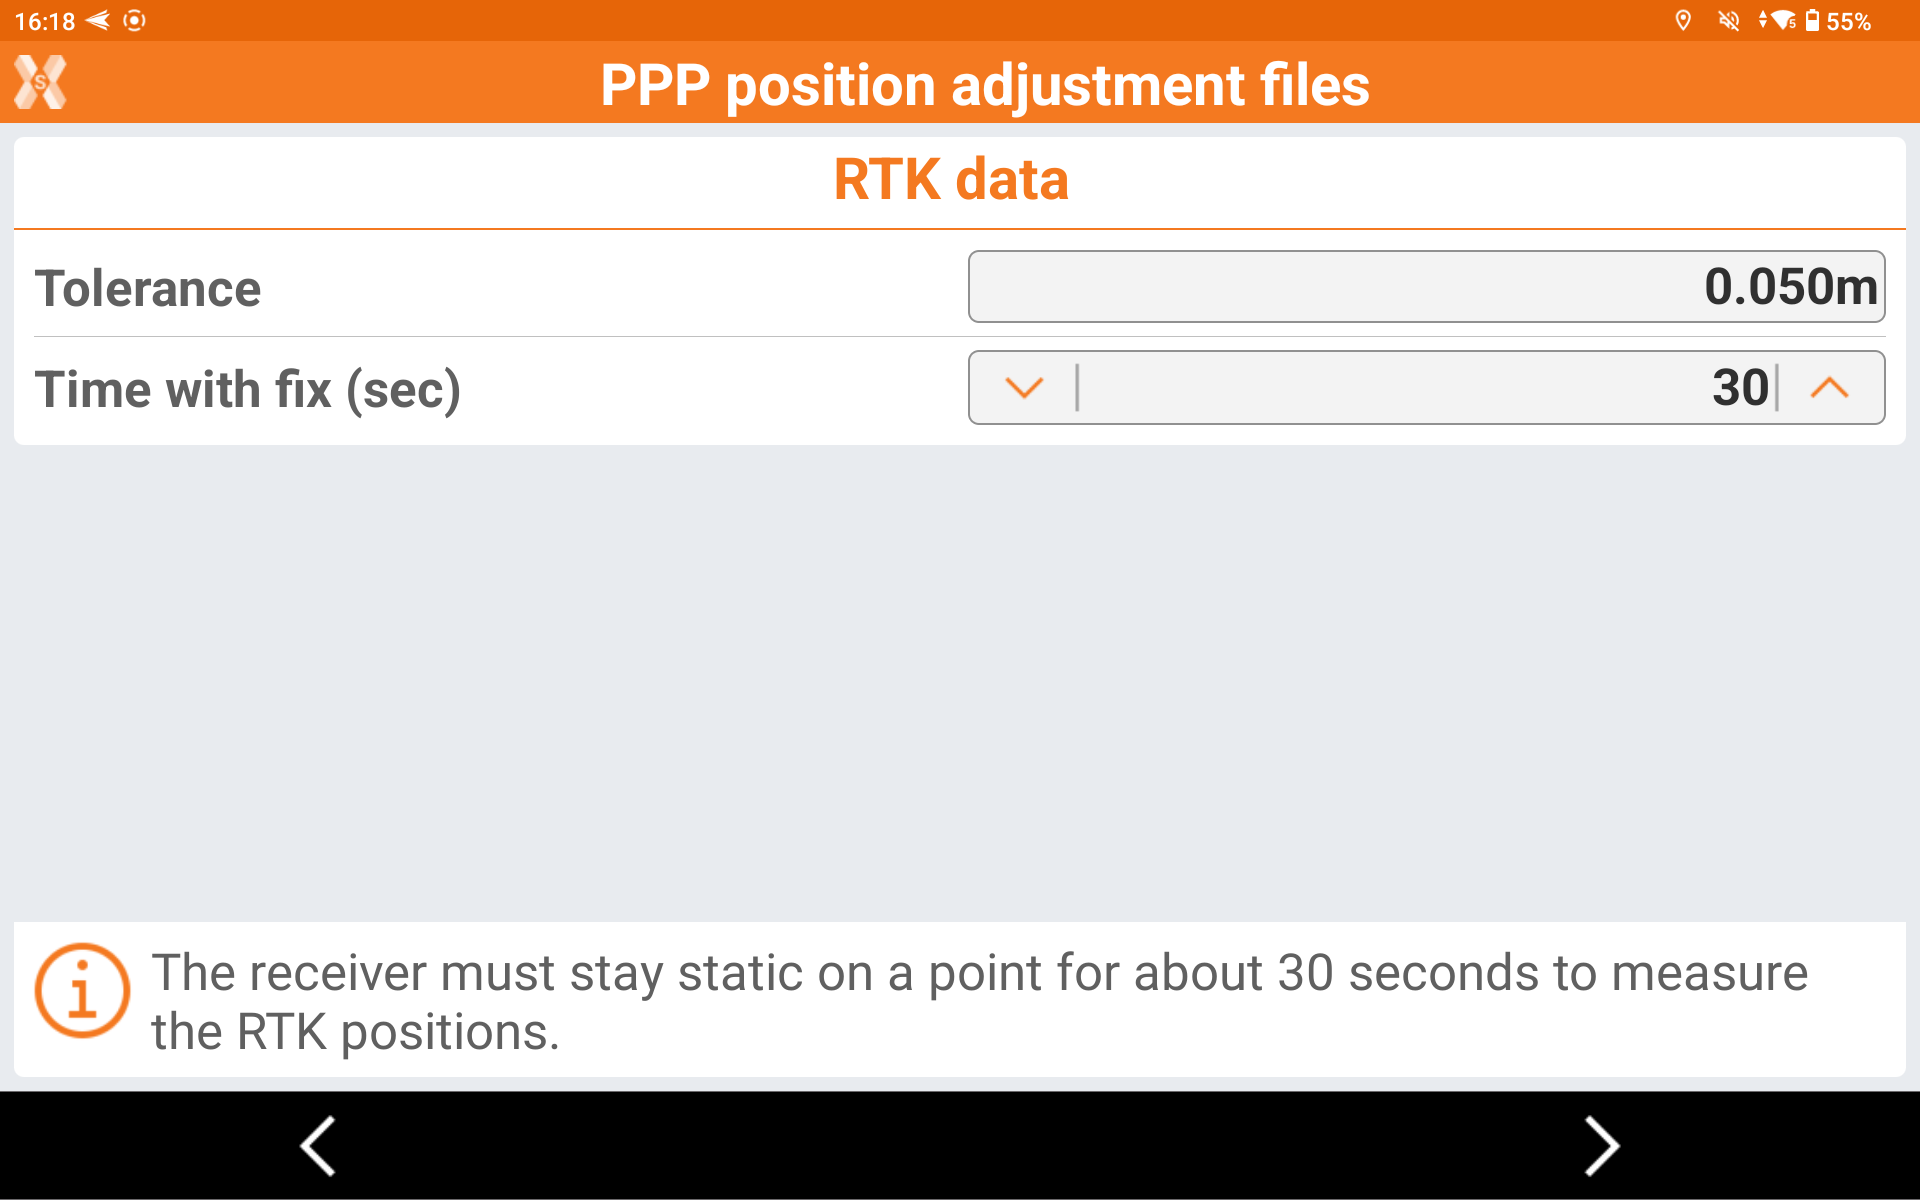This screenshot has height=1200, width=1920.
Task: Decrease time with fix using down chevron
Action: coord(1024,388)
